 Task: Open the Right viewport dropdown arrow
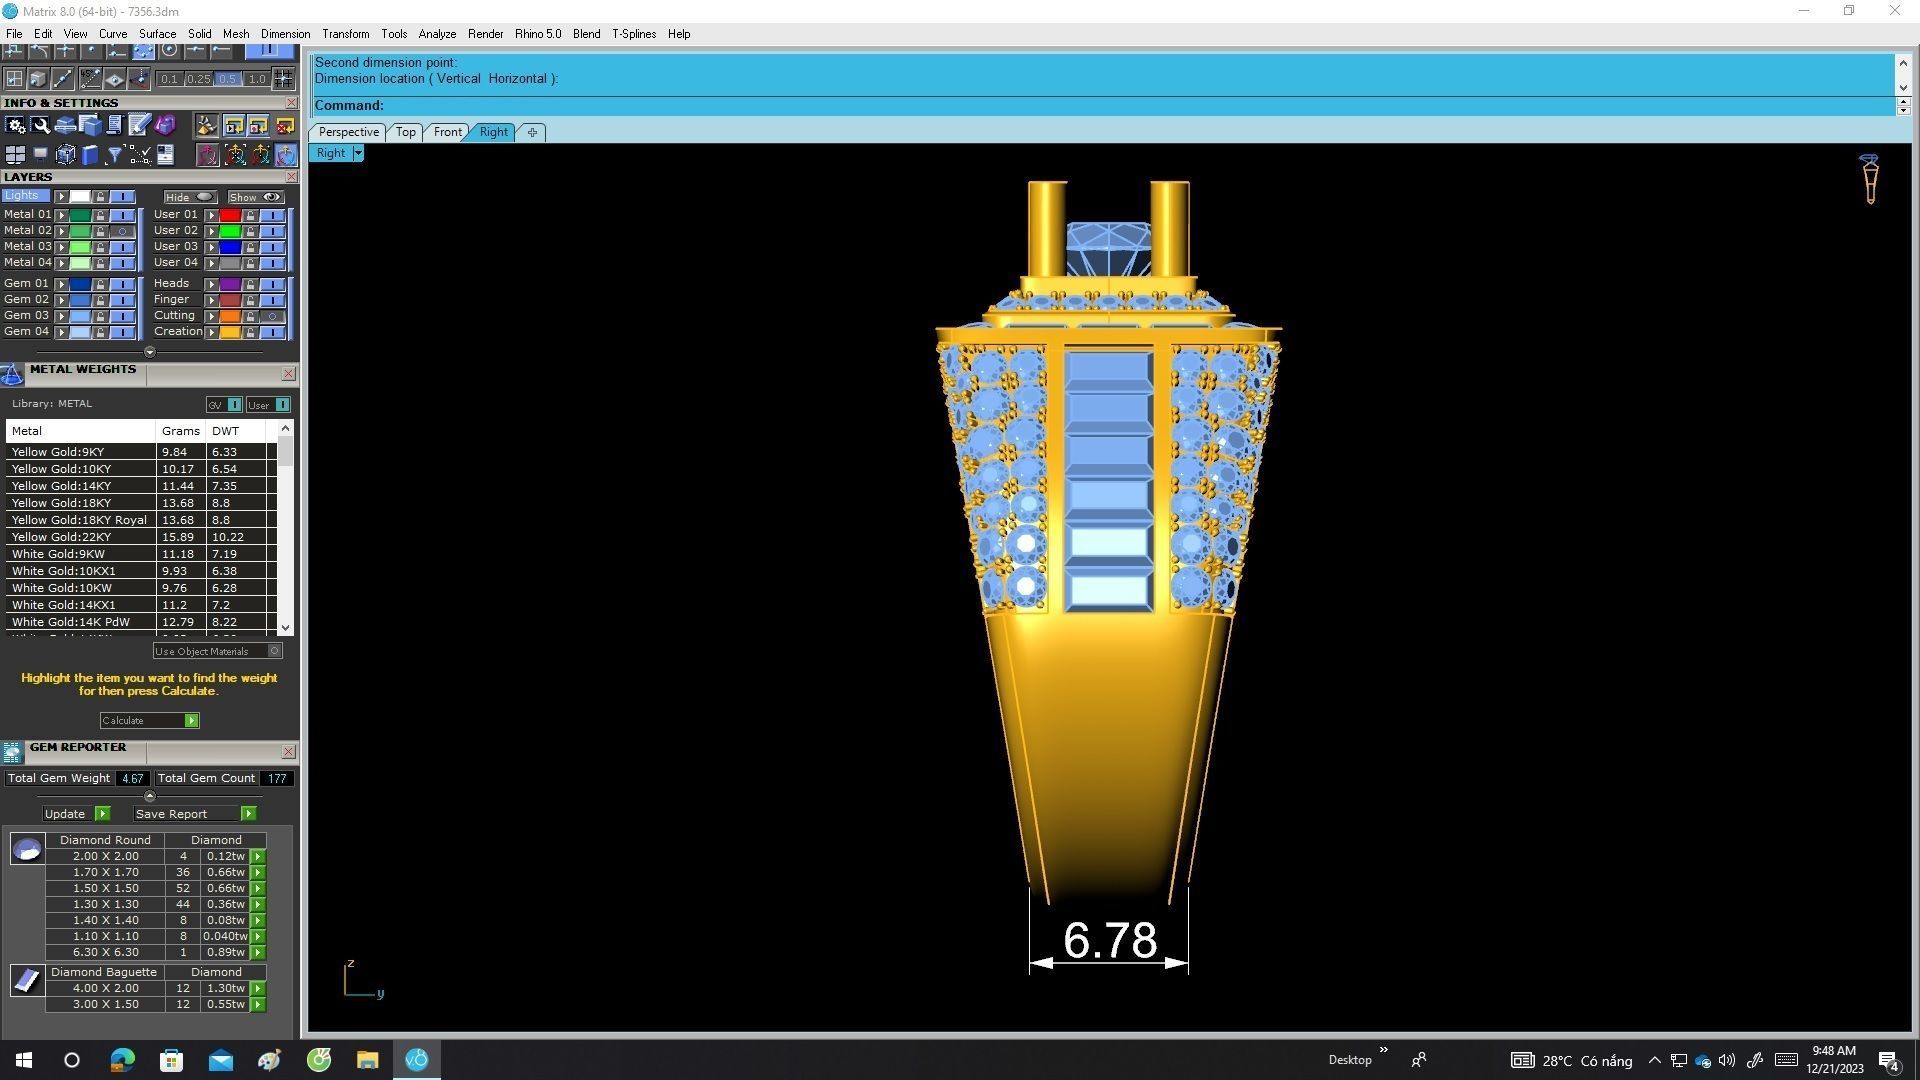[x=358, y=153]
